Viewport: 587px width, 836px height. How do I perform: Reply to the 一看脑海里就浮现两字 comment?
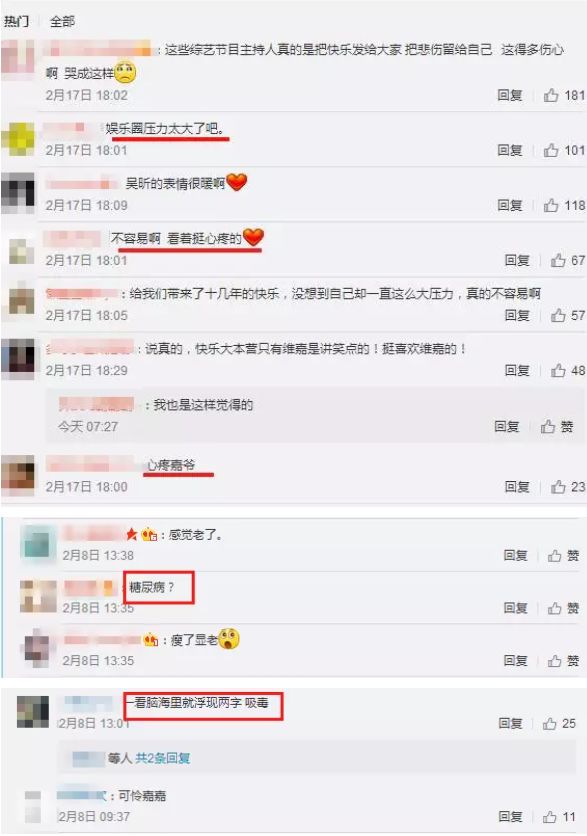click(510, 724)
